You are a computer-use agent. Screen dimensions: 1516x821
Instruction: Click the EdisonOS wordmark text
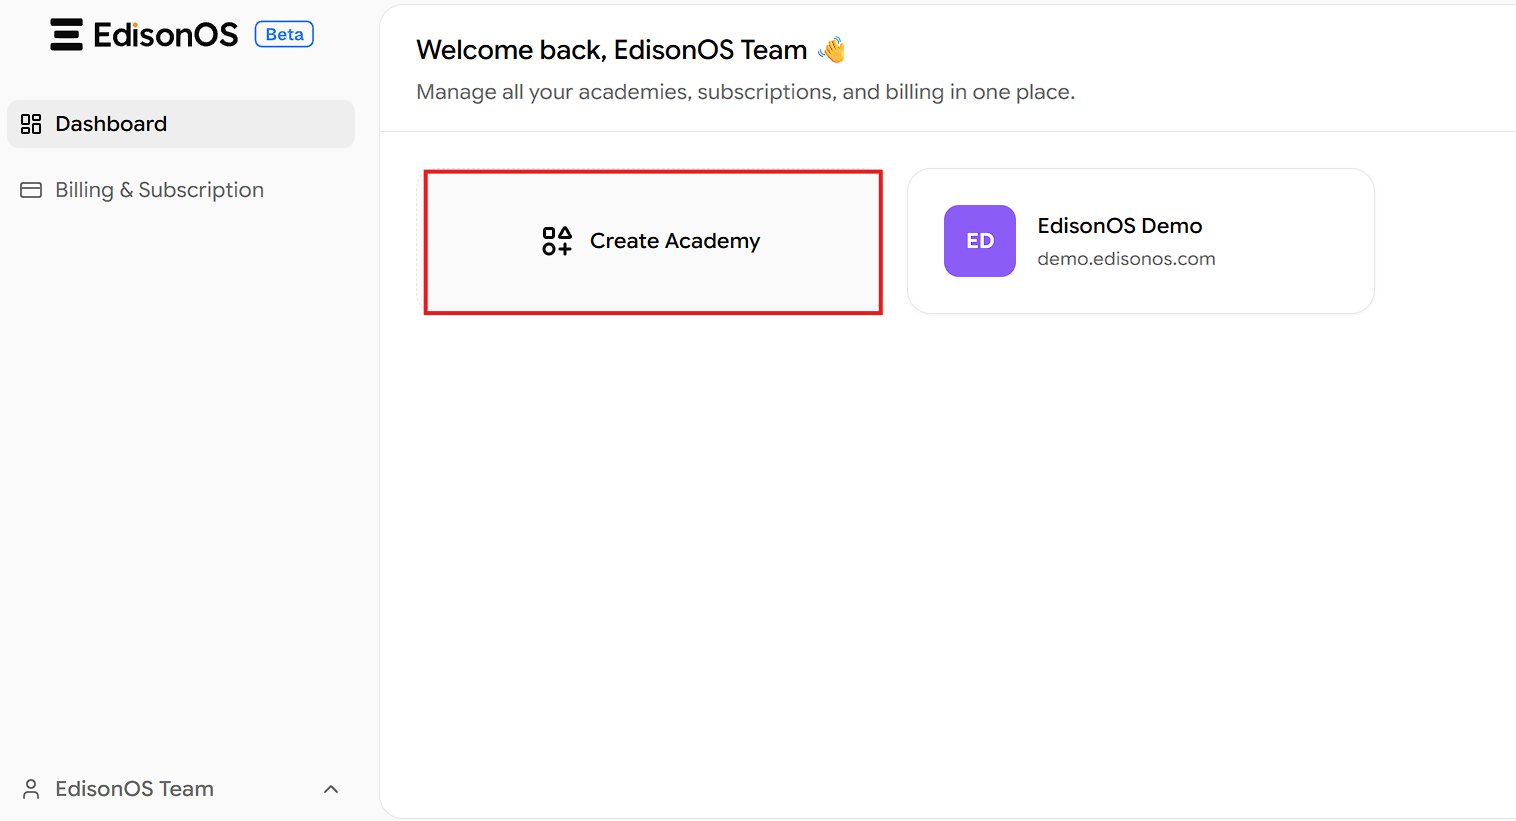(166, 35)
